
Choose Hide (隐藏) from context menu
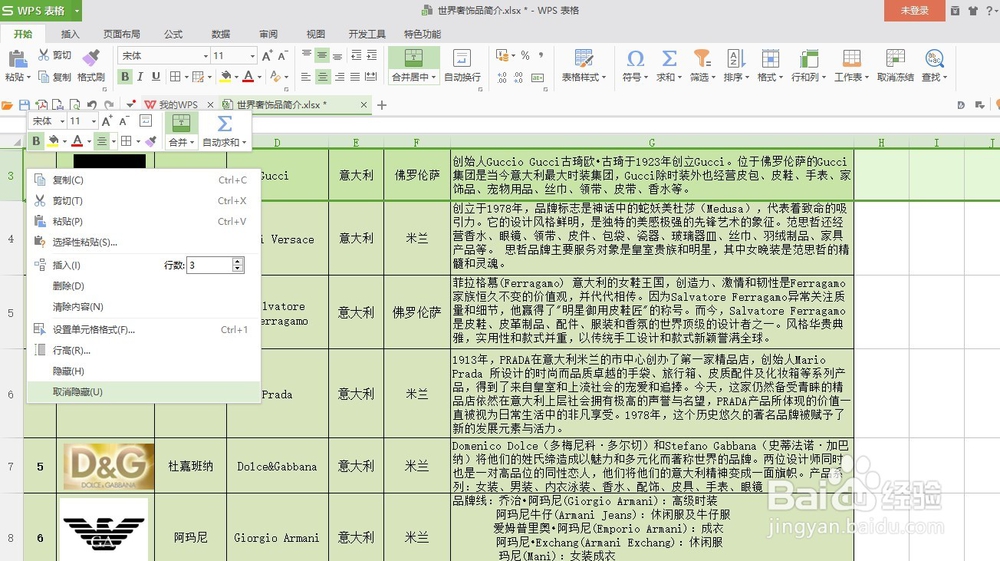tap(144, 371)
